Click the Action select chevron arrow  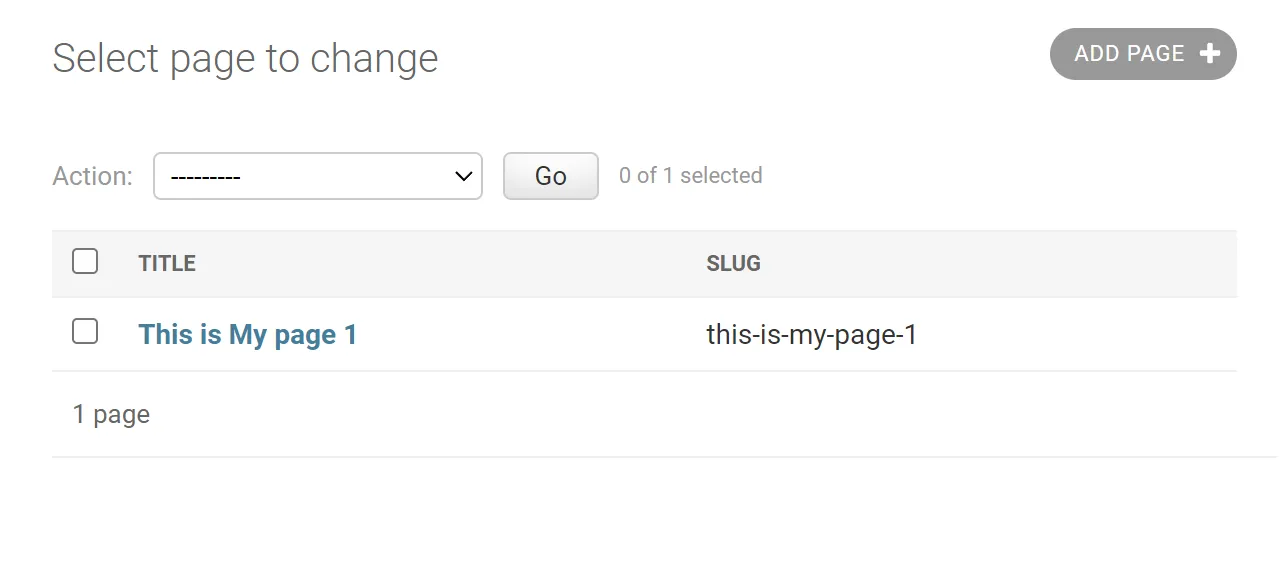463,176
